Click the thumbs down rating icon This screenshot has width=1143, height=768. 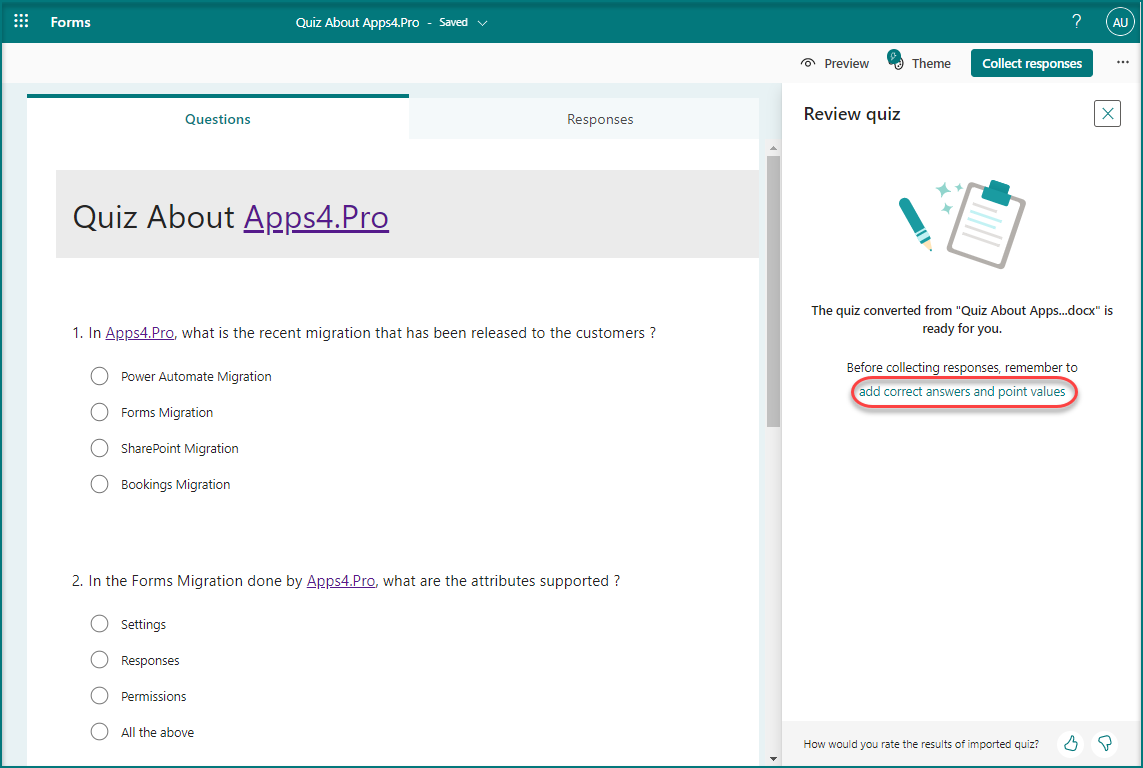tap(1105, 743)
